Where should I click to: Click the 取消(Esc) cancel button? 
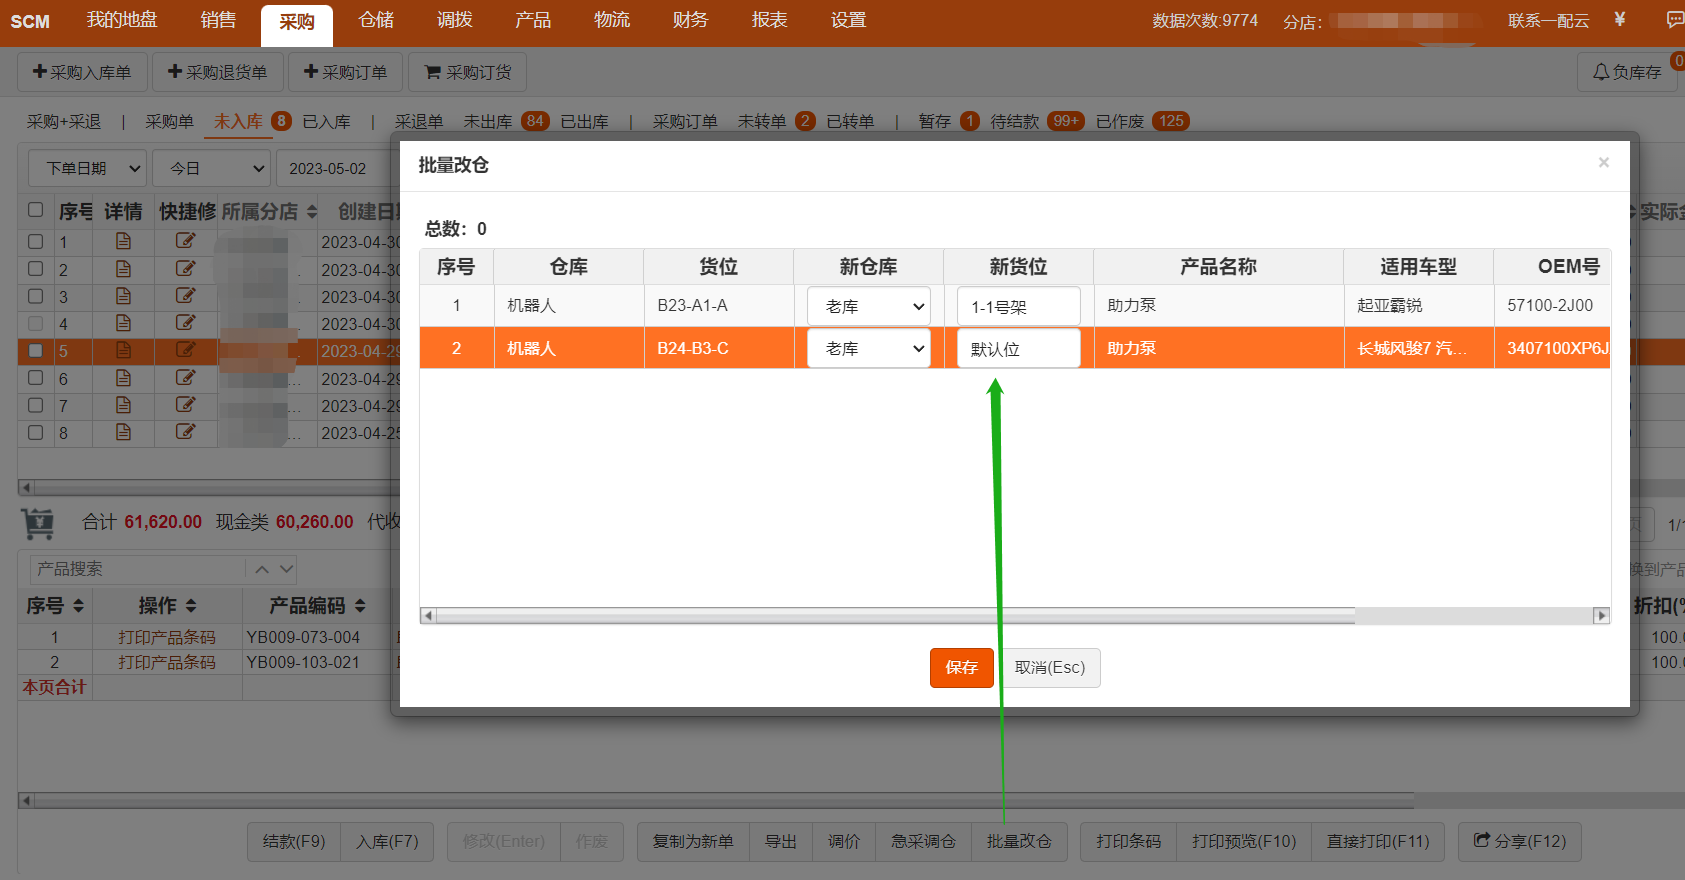click(1049, 668)
